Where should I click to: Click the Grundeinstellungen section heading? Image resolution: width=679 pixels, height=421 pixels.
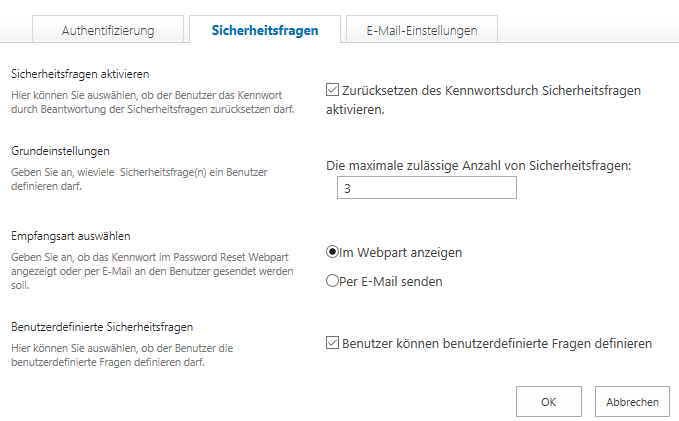coord(60,151)
